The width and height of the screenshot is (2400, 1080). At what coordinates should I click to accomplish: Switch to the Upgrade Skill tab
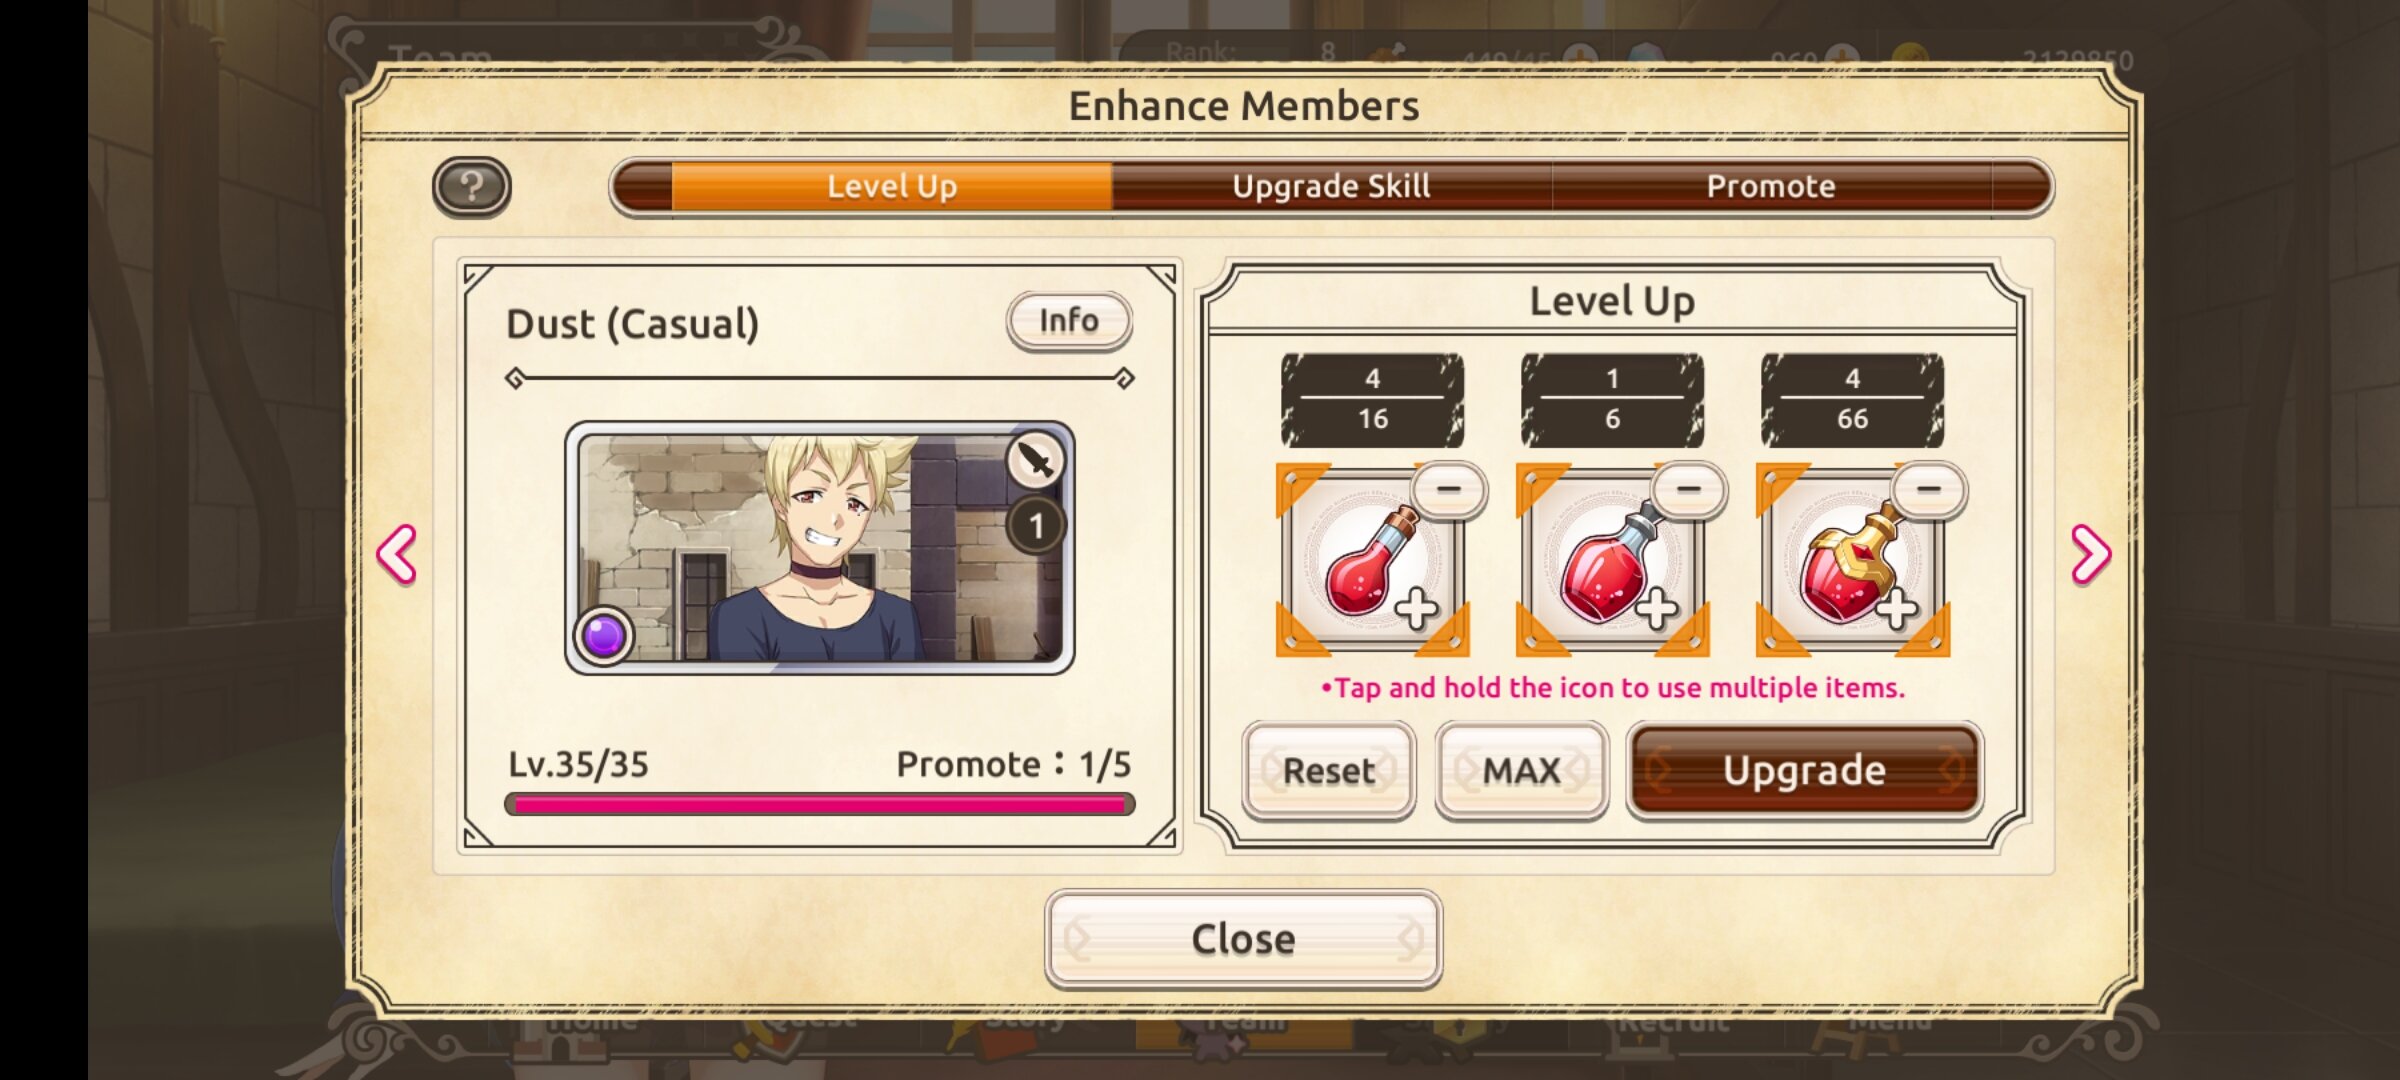click(1331, 187)
